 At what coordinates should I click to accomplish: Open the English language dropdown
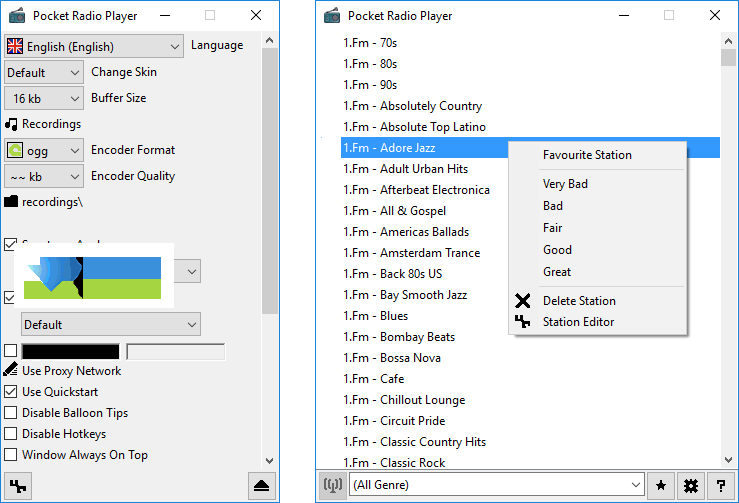click(x=94, y=46)
